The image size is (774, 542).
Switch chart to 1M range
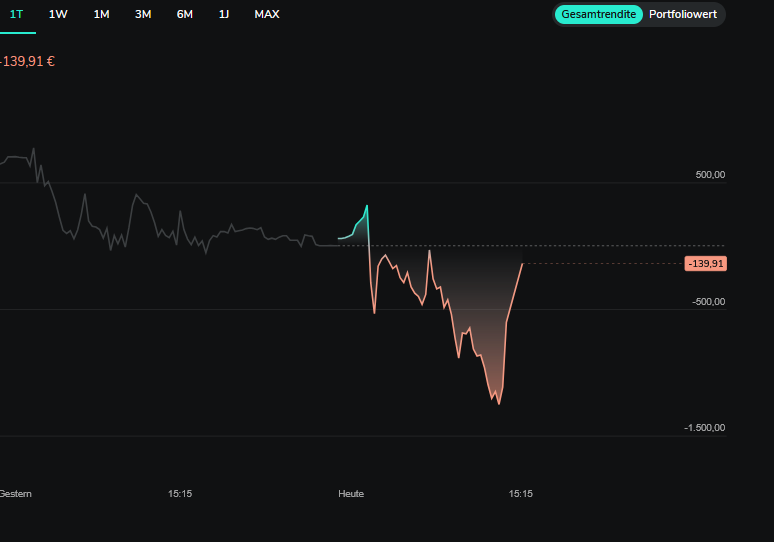[x=101, y=14]
